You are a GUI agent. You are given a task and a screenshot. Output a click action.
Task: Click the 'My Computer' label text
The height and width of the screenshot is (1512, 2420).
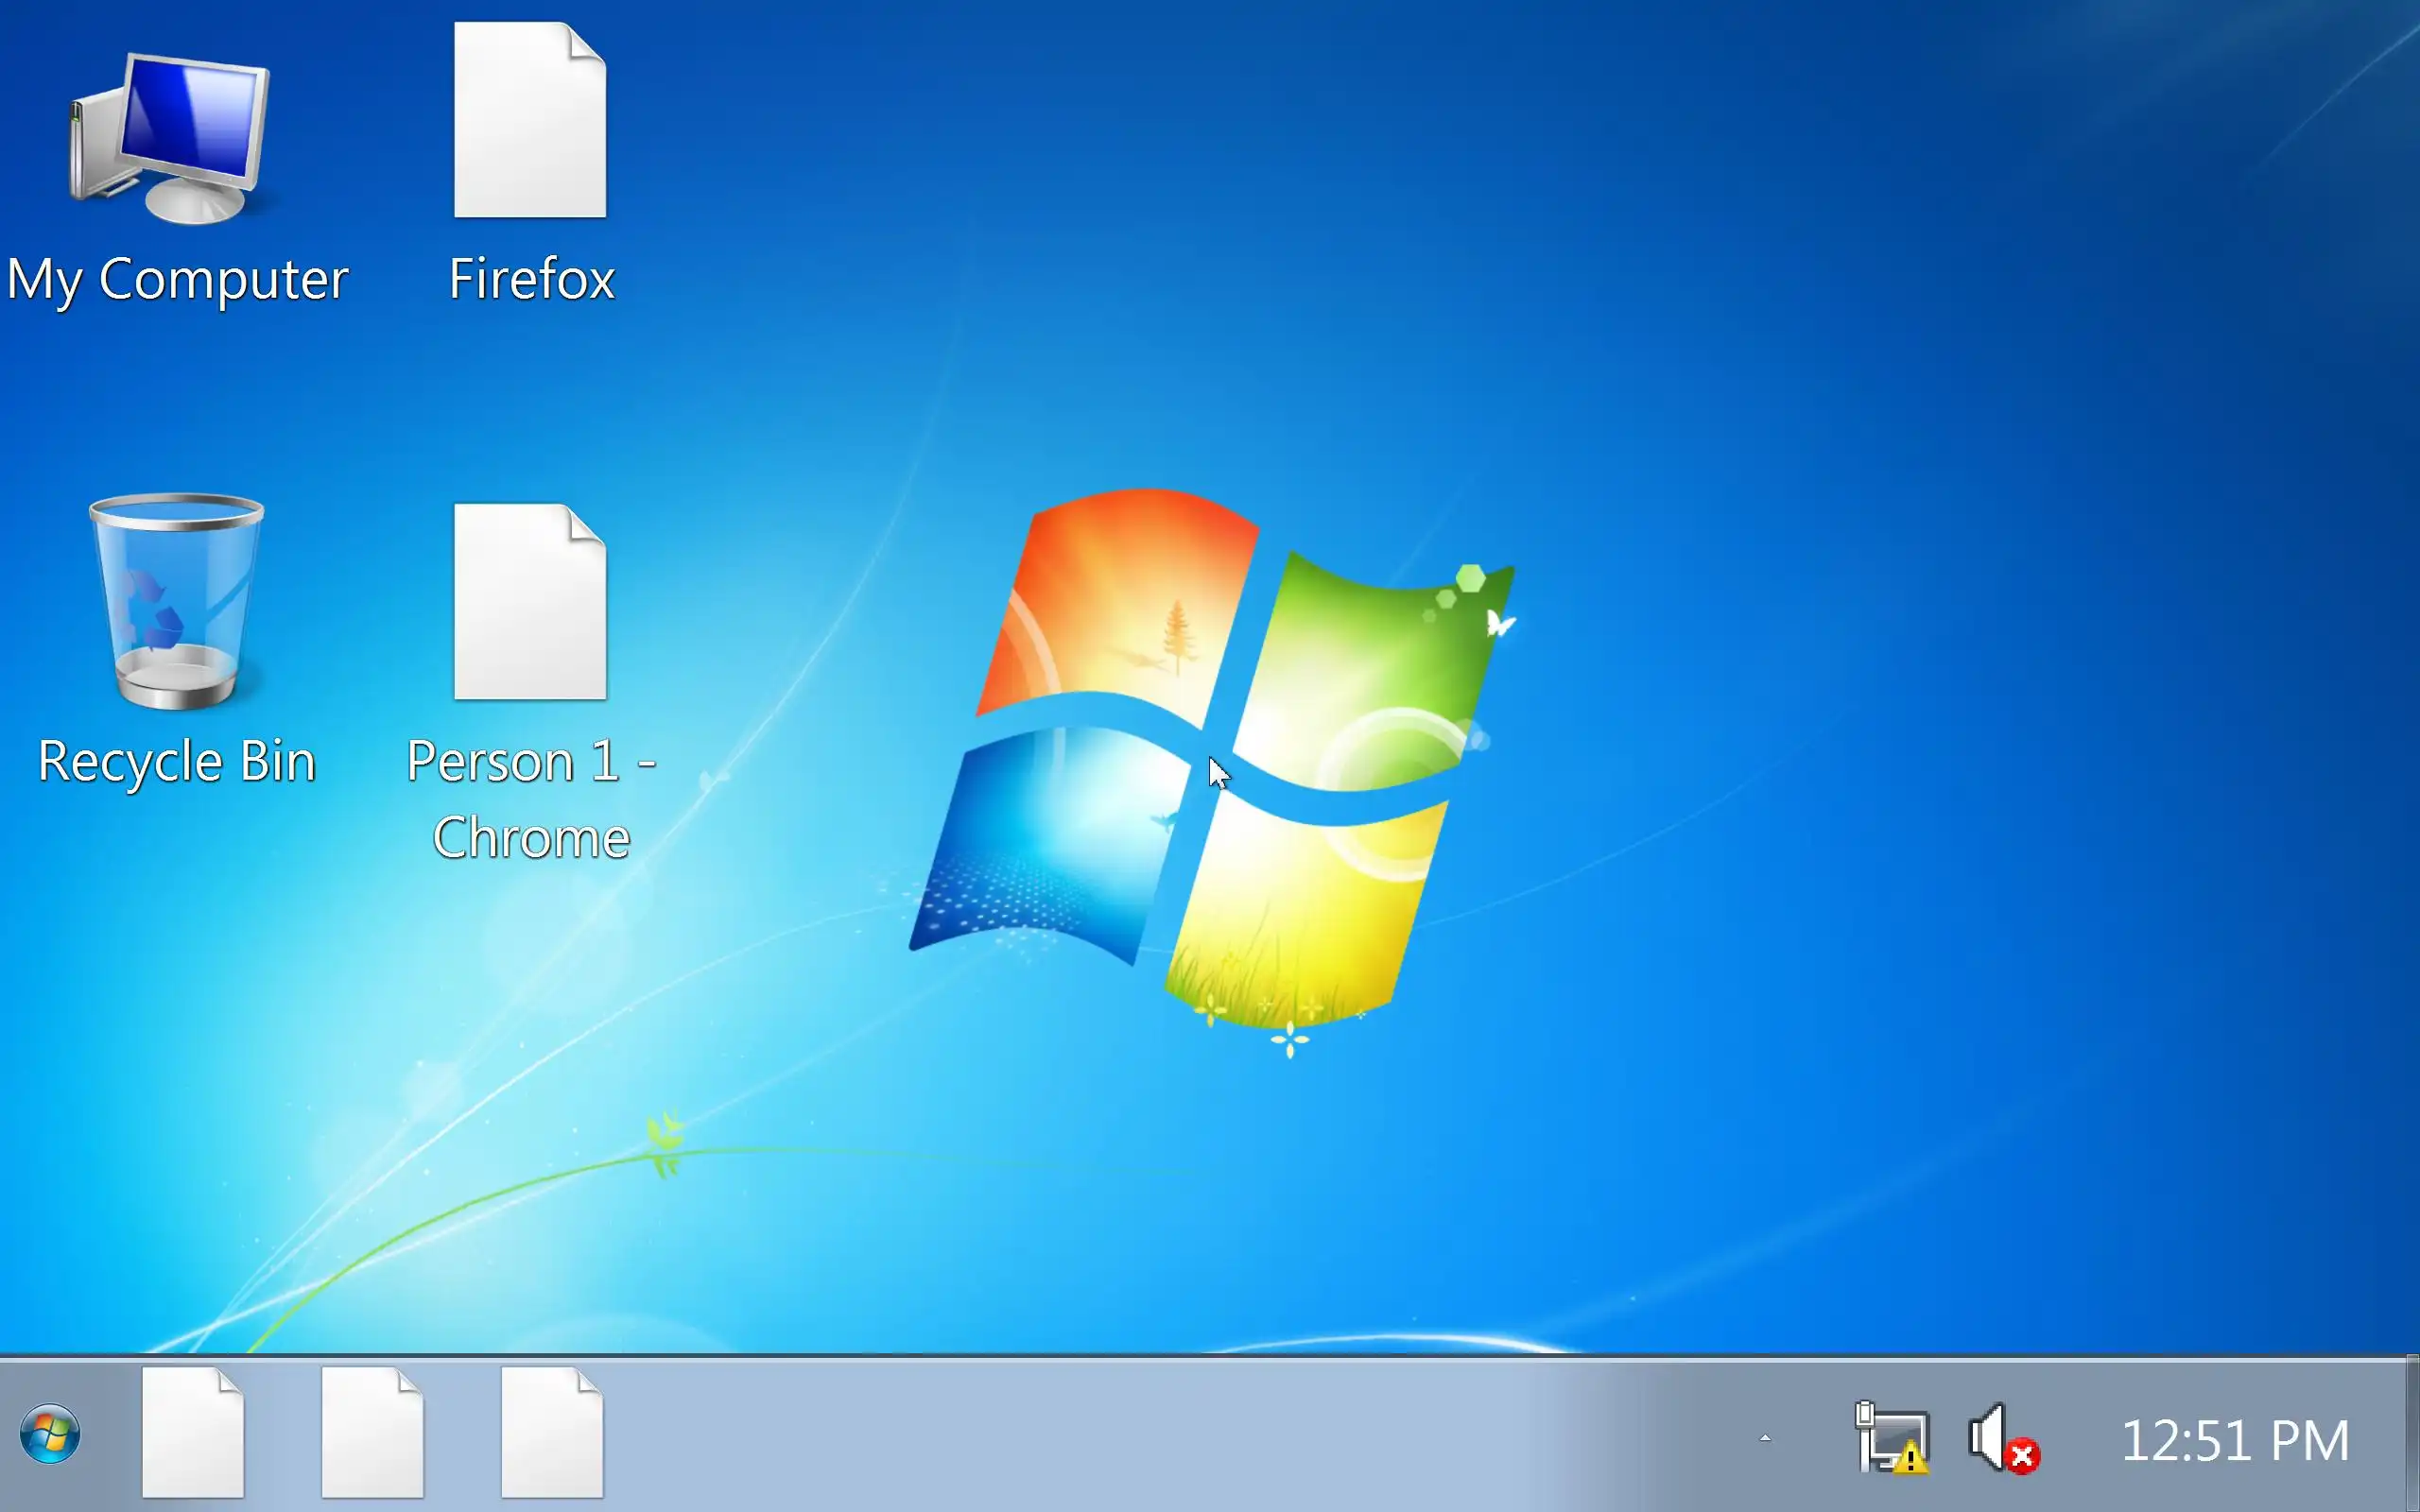pos(178,279)
